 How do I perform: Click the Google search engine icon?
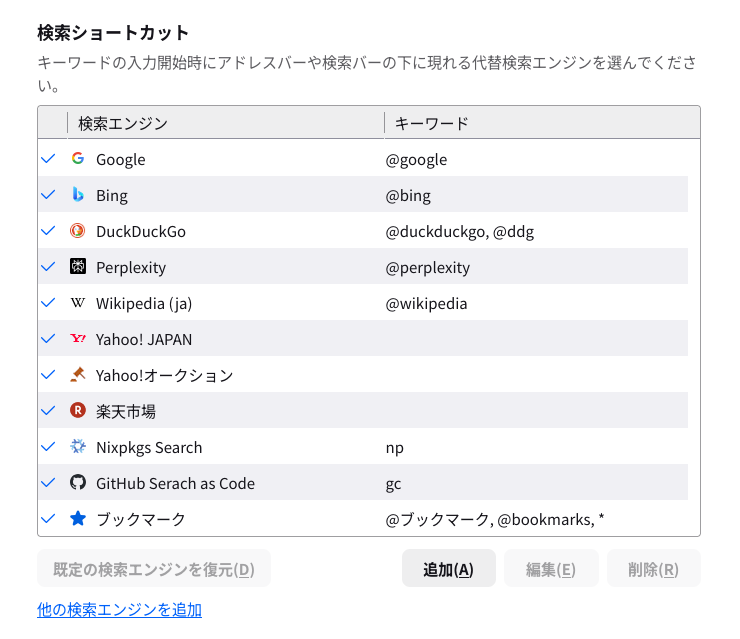click(x=78, y=158)
